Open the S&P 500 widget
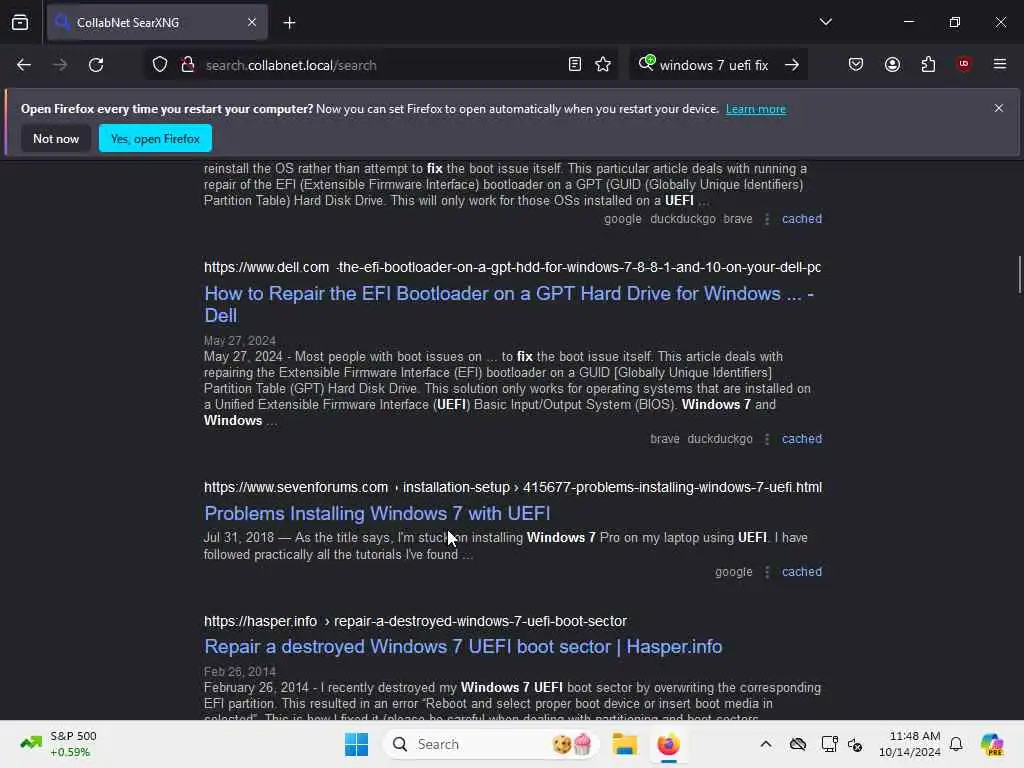 pos(59,744)
